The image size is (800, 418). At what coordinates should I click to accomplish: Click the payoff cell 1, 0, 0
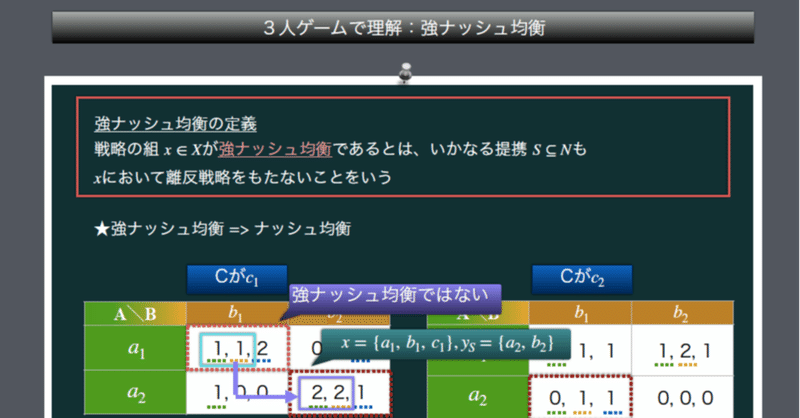pyautogui.click(x=237, y=392)
